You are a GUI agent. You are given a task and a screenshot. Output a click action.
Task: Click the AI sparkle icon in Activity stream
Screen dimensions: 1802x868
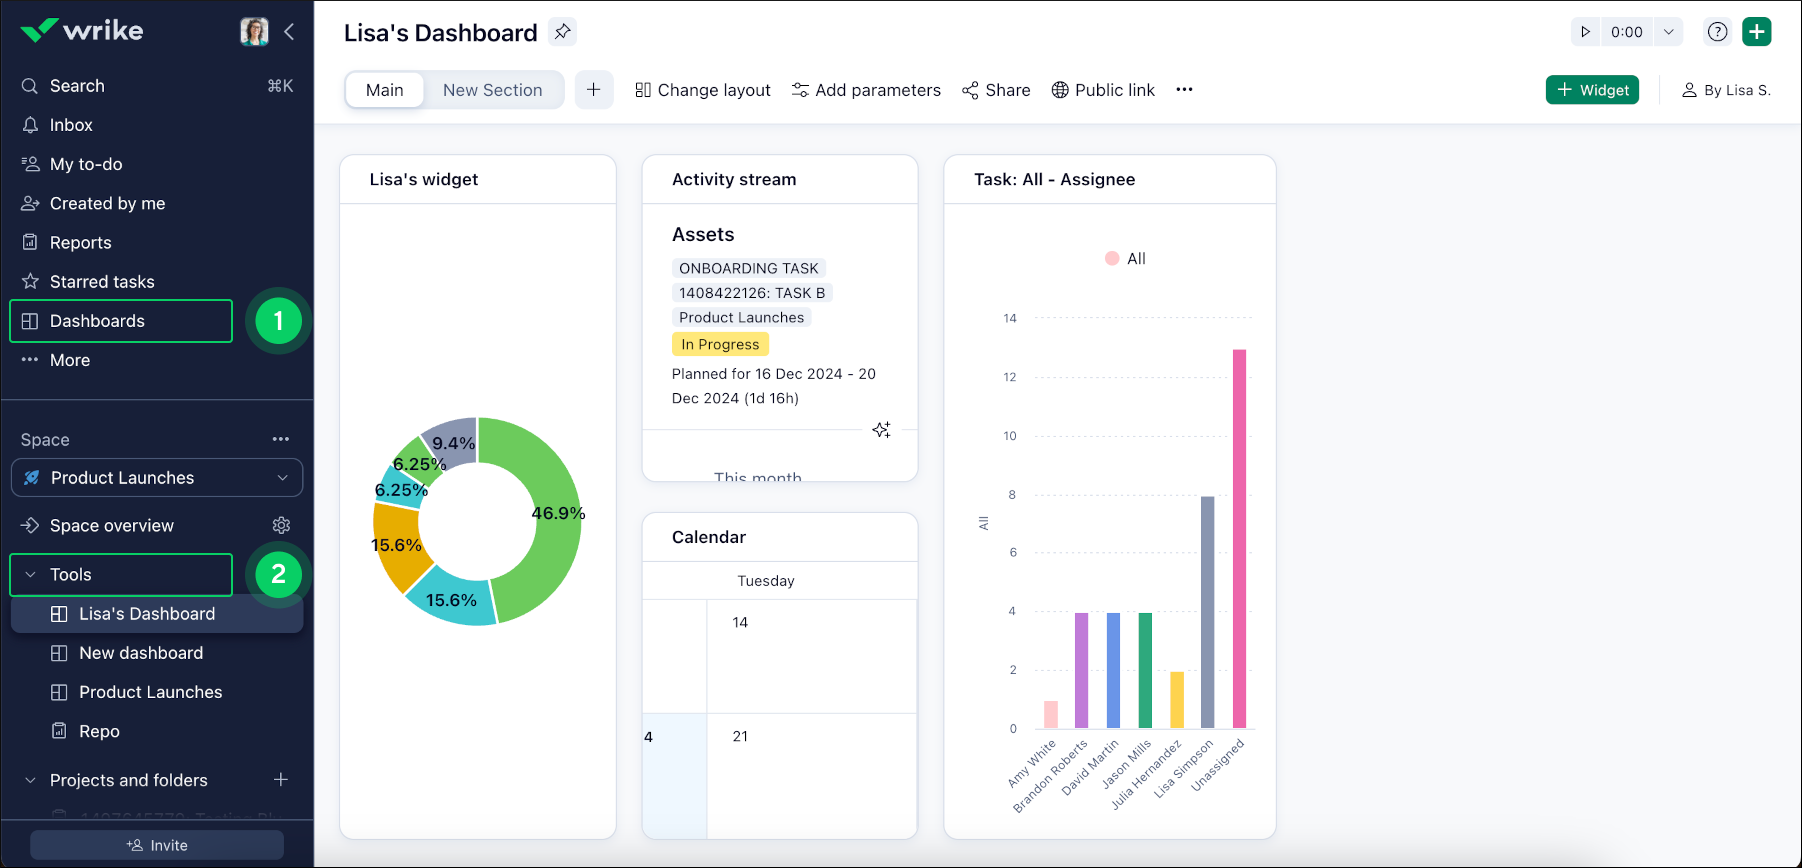click(881, 430)
